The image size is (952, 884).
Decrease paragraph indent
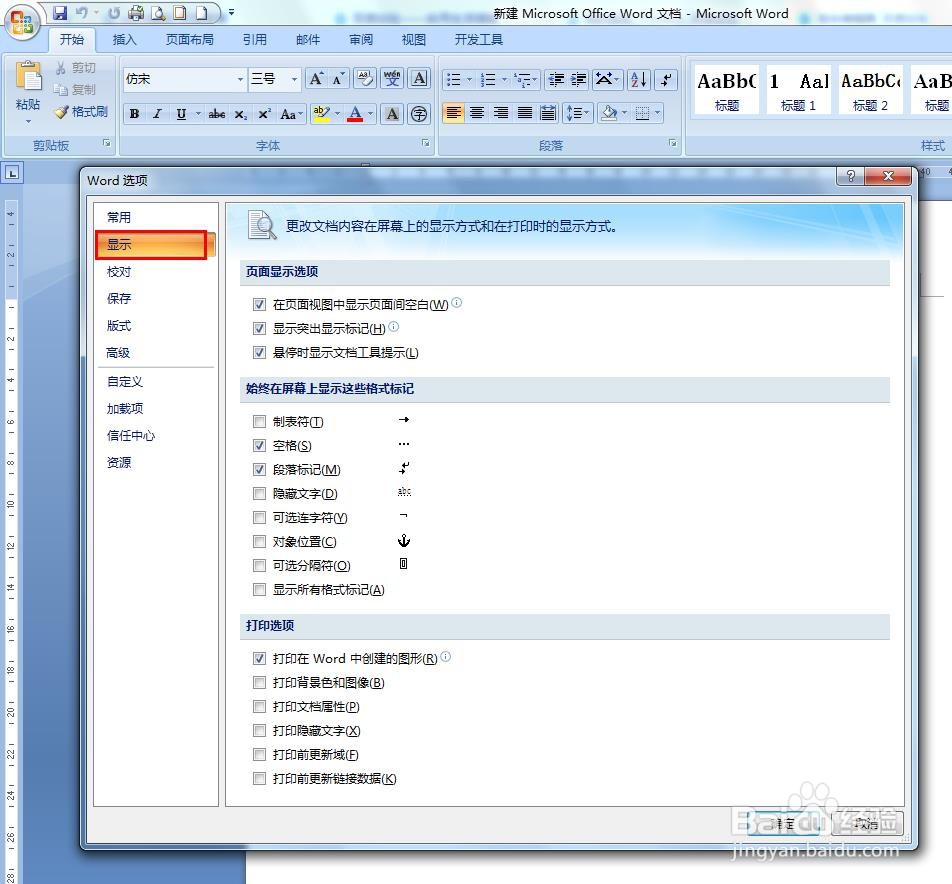556,79
